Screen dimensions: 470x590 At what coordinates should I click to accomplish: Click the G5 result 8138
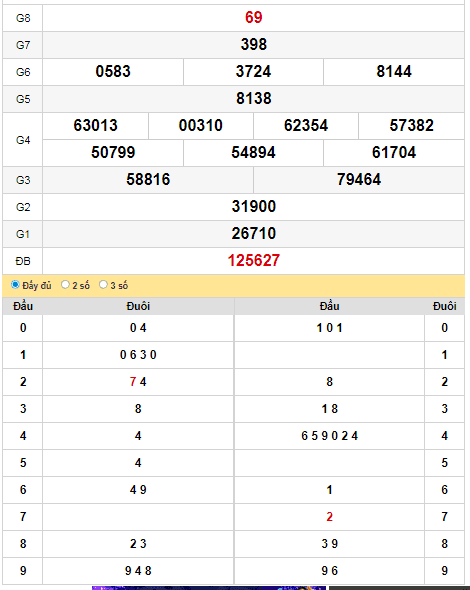(x=254, y=99)
